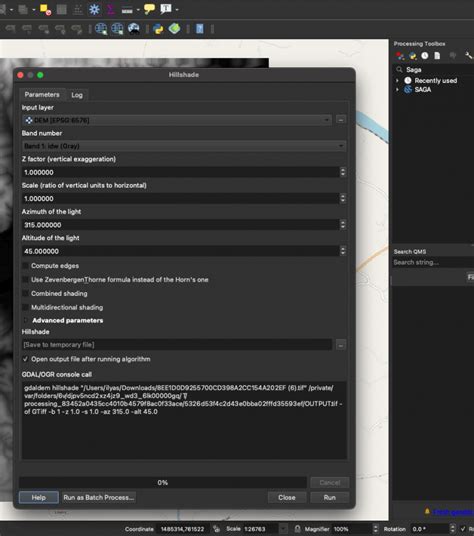This screenshot has width=474, height=536.
Task: Click the Processing Toolbox models icon
Action: point(399,56)
